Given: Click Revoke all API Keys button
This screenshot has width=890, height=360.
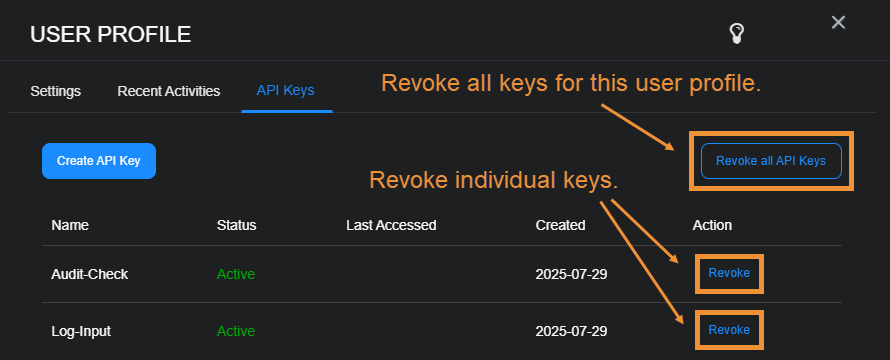Looking at the screenshot, I should click(x=771, y=161).
